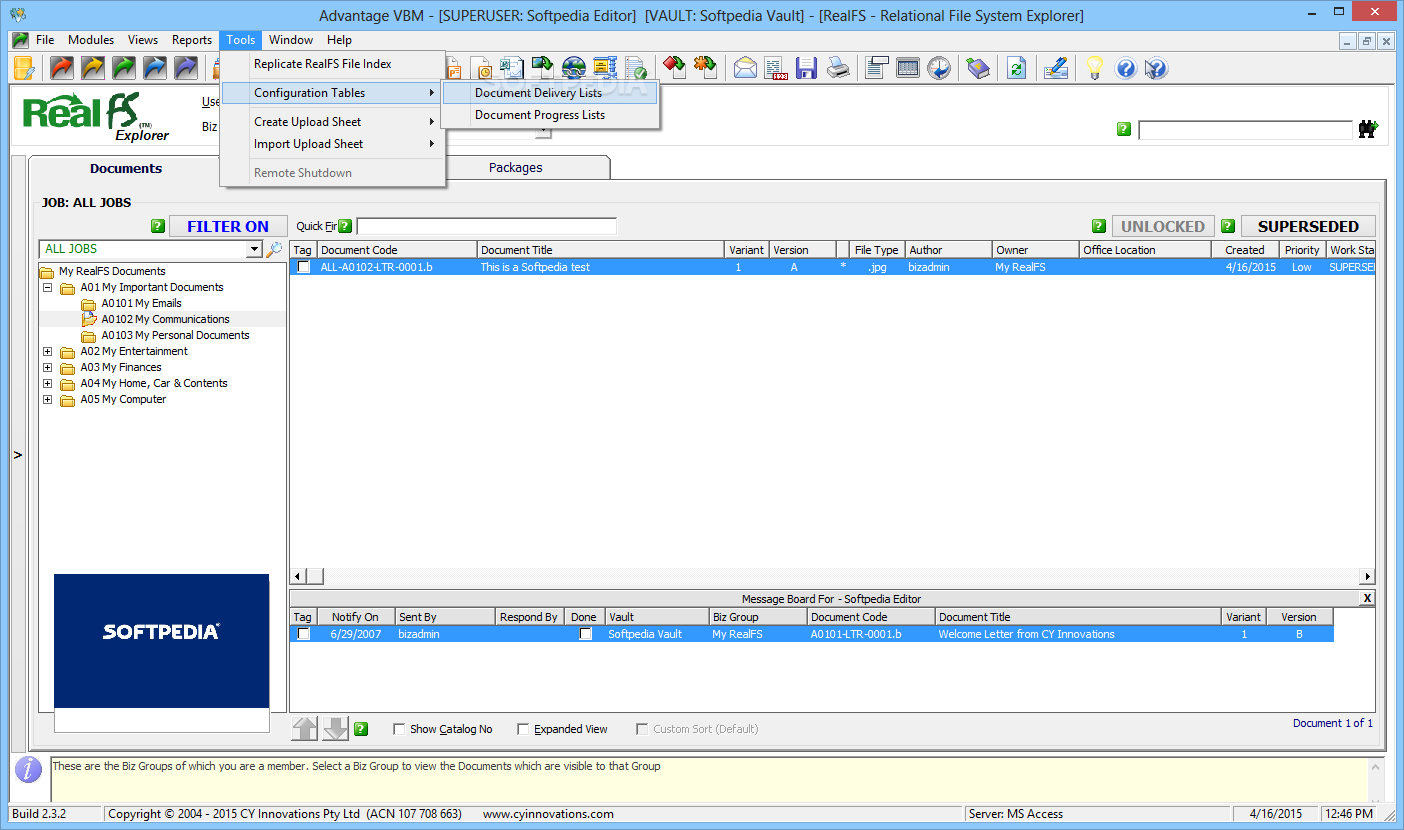Click the printer icon
Screen dimensions: 1404x830
coord(838,68)
